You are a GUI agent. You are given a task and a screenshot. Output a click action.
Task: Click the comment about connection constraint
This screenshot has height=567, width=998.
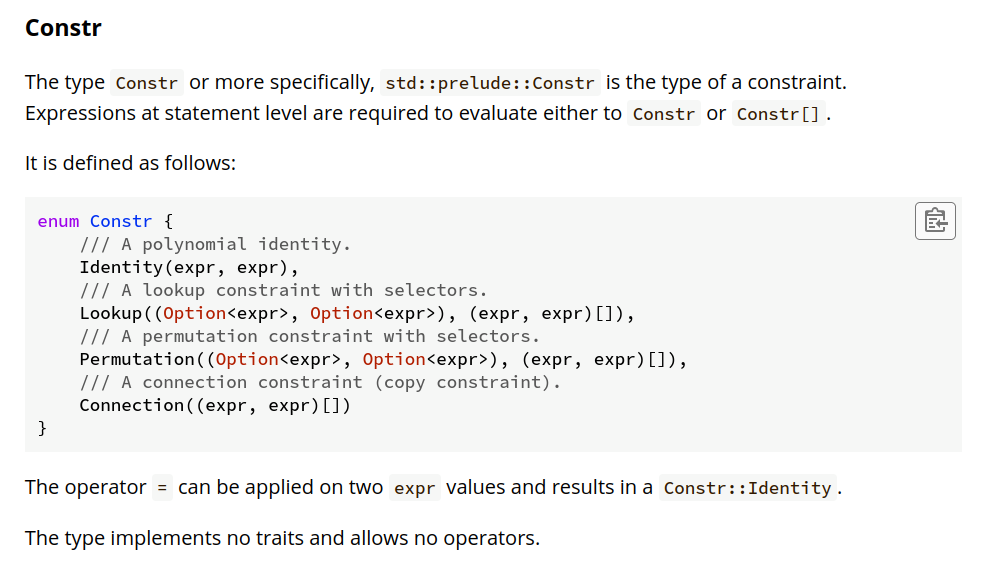tap(320, 382)
